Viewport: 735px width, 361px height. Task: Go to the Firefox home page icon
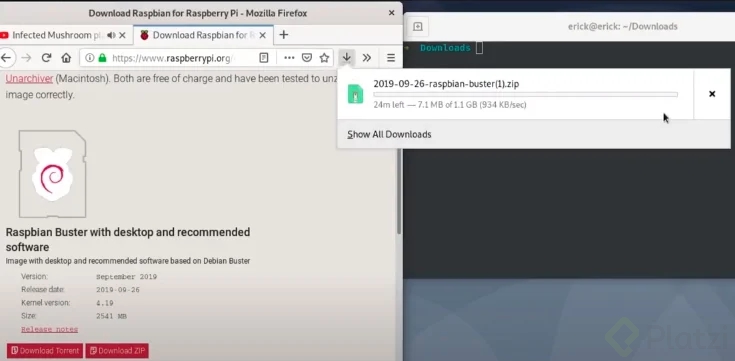[x=66, y=58]
